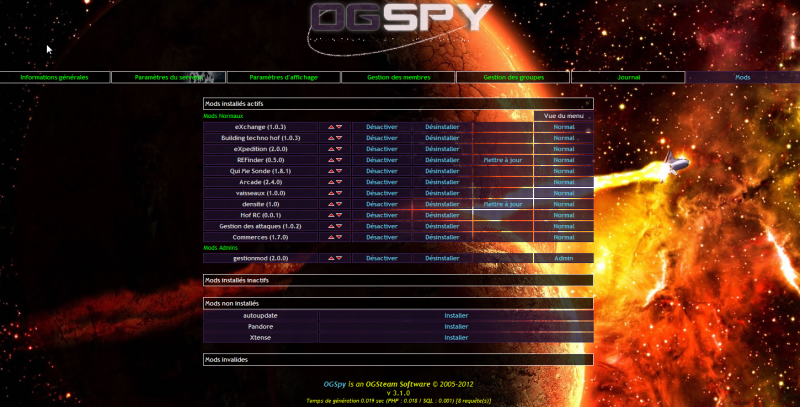Image resolution: width=800 pixels, height=407 pixels.
Task: Go to Gestion des membres tab
Action: [x=398, y=78]
